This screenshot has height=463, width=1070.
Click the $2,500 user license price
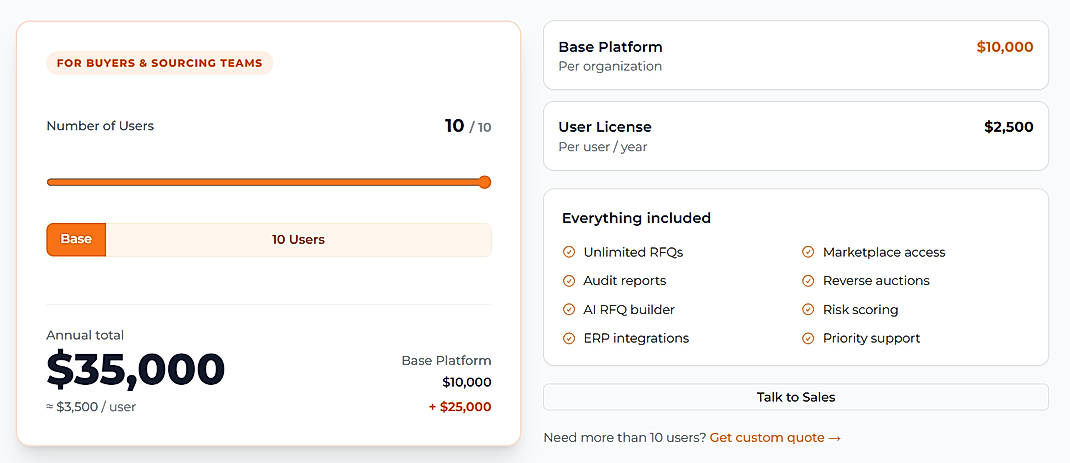pos(1009,127)
